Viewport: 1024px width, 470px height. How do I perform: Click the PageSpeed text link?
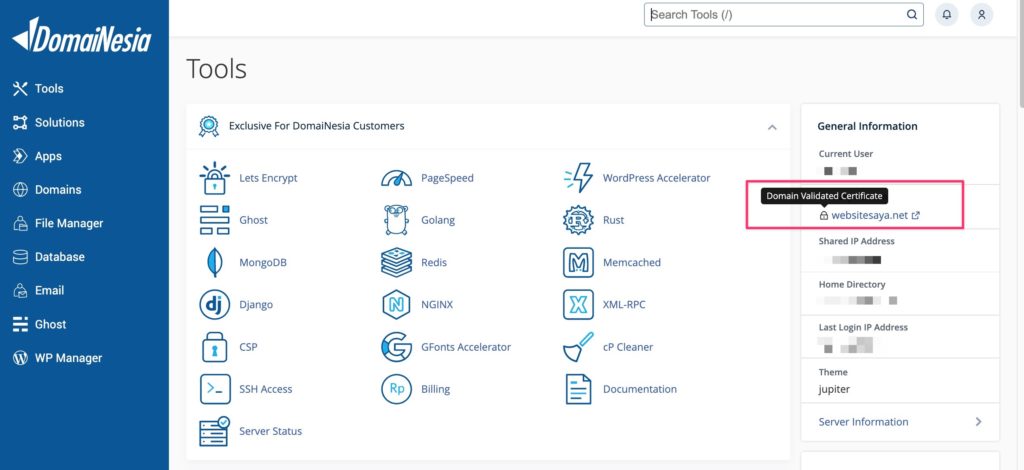coord(447,178)
